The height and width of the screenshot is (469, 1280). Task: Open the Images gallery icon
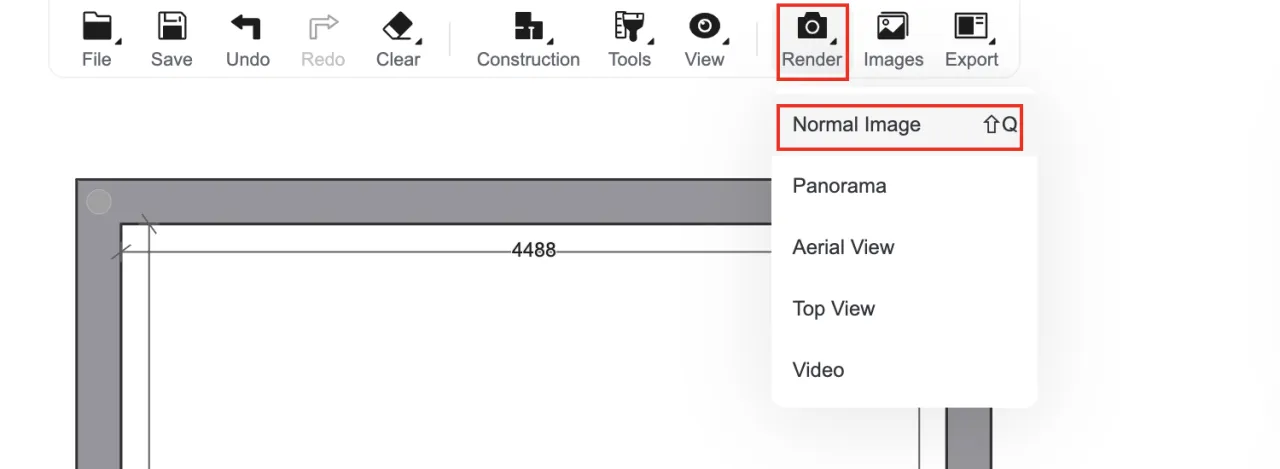(893, 27)
